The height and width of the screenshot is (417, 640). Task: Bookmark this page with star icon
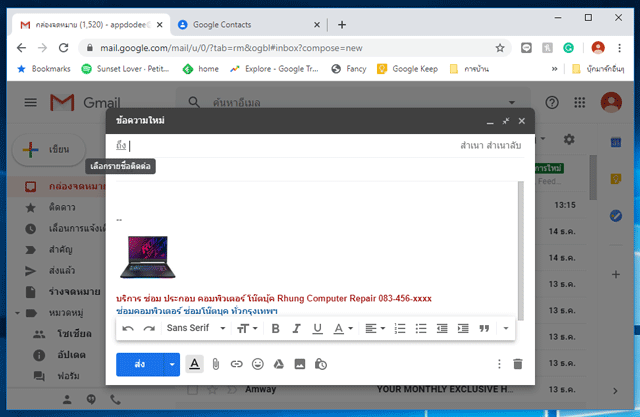point(500,48)
